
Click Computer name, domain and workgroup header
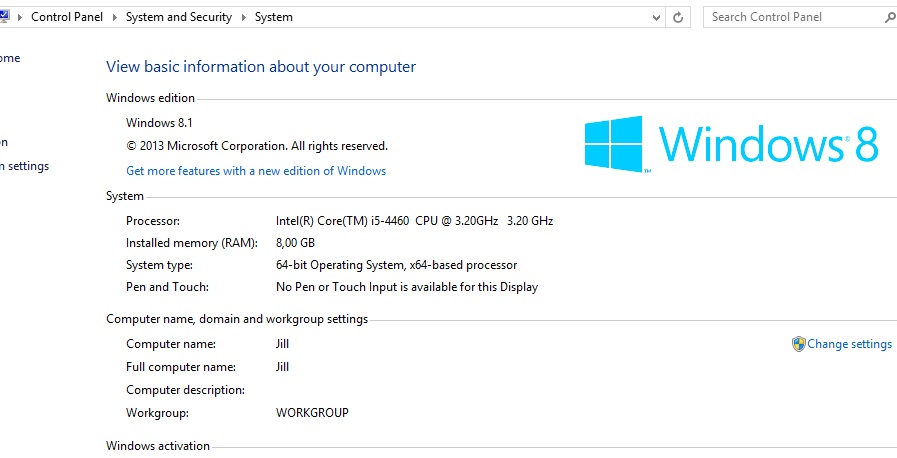[x=237, y=319]
